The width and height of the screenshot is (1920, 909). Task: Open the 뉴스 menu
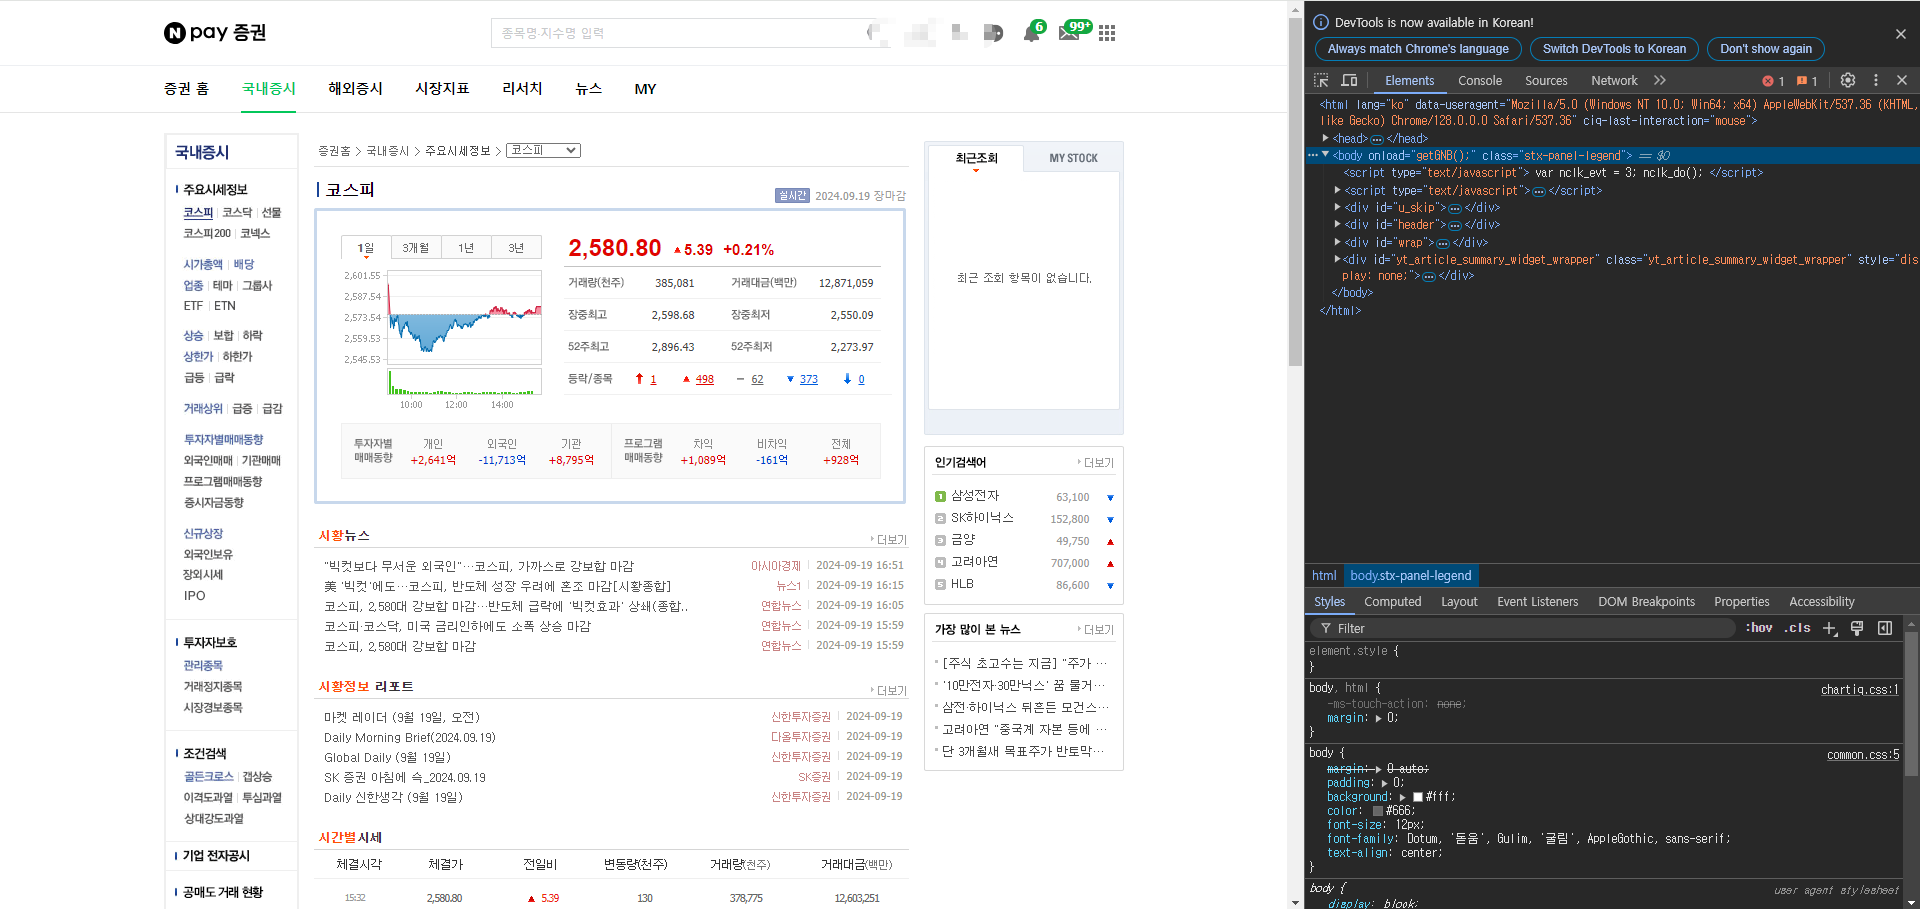[589, 89]
